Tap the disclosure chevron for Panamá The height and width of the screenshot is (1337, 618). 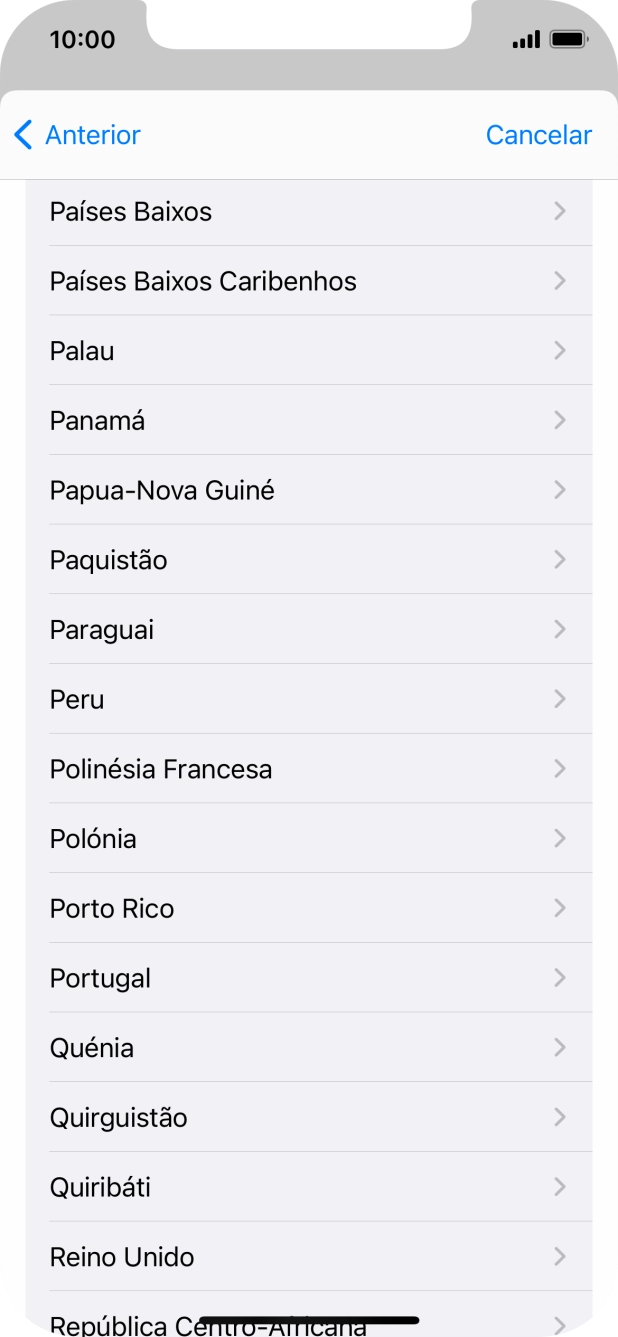559,420
